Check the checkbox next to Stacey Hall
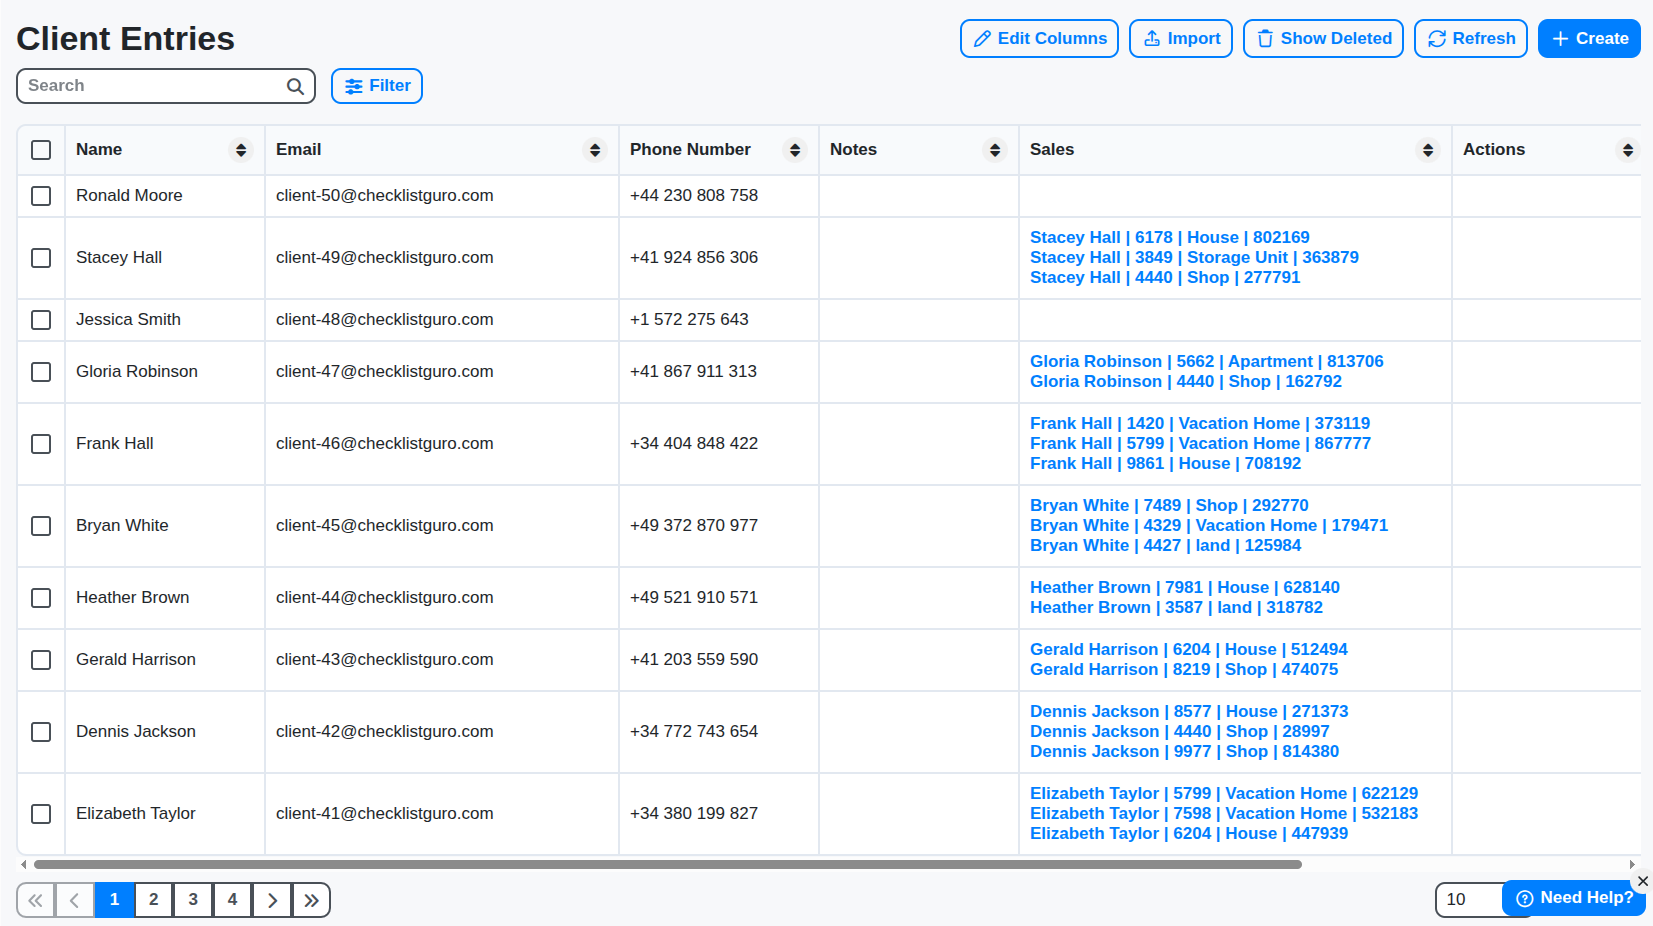 pyautogui.click(x=41, y=258)
